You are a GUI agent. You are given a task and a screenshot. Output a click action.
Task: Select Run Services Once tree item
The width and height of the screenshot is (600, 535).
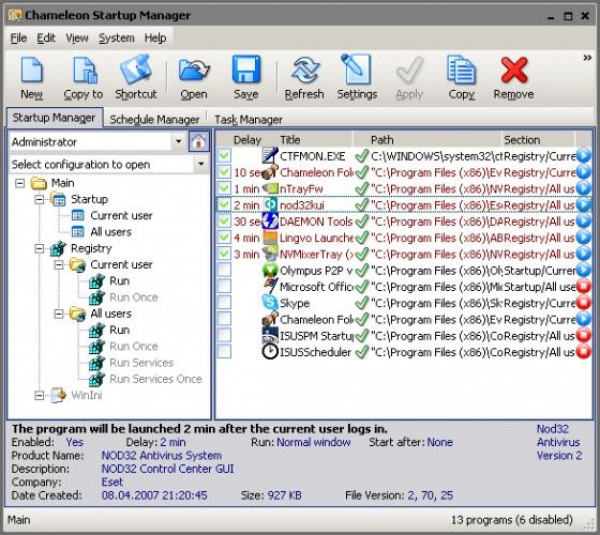[155, 379]
